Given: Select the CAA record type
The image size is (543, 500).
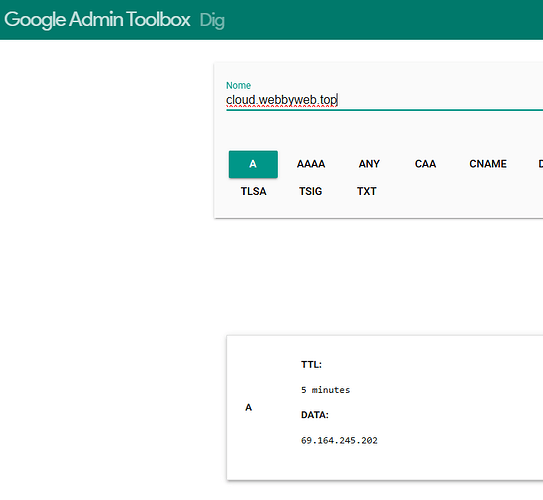Looking at the screenshot, I should click(x=425, y=164).
